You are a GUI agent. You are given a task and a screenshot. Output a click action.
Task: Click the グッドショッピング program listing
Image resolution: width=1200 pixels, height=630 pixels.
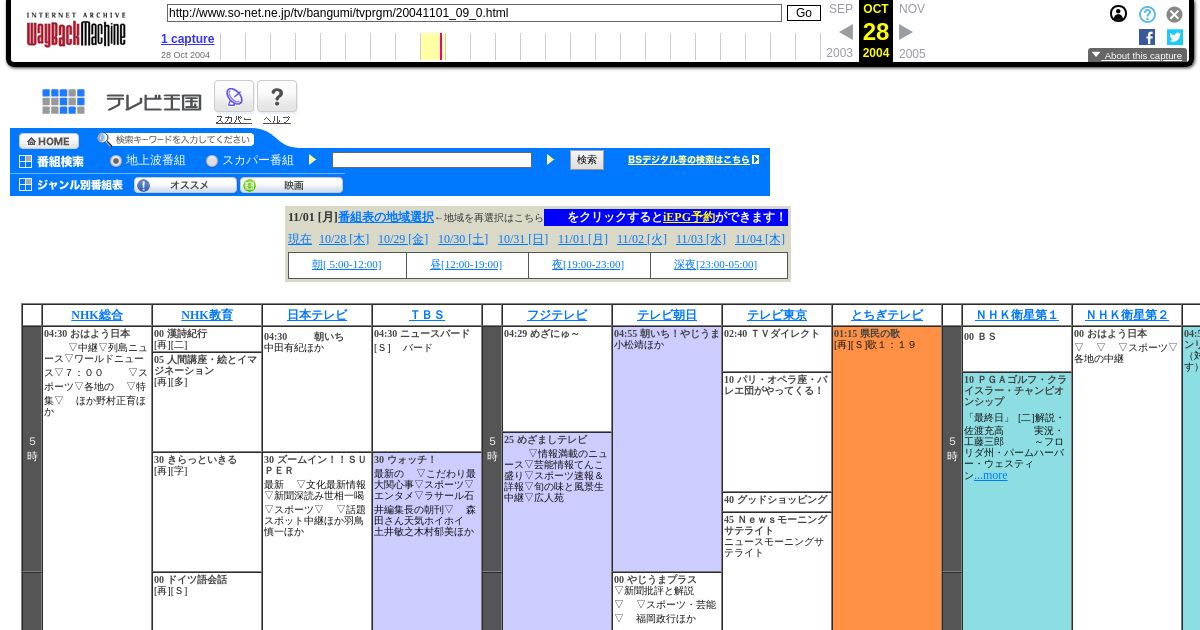click(777, 502)
